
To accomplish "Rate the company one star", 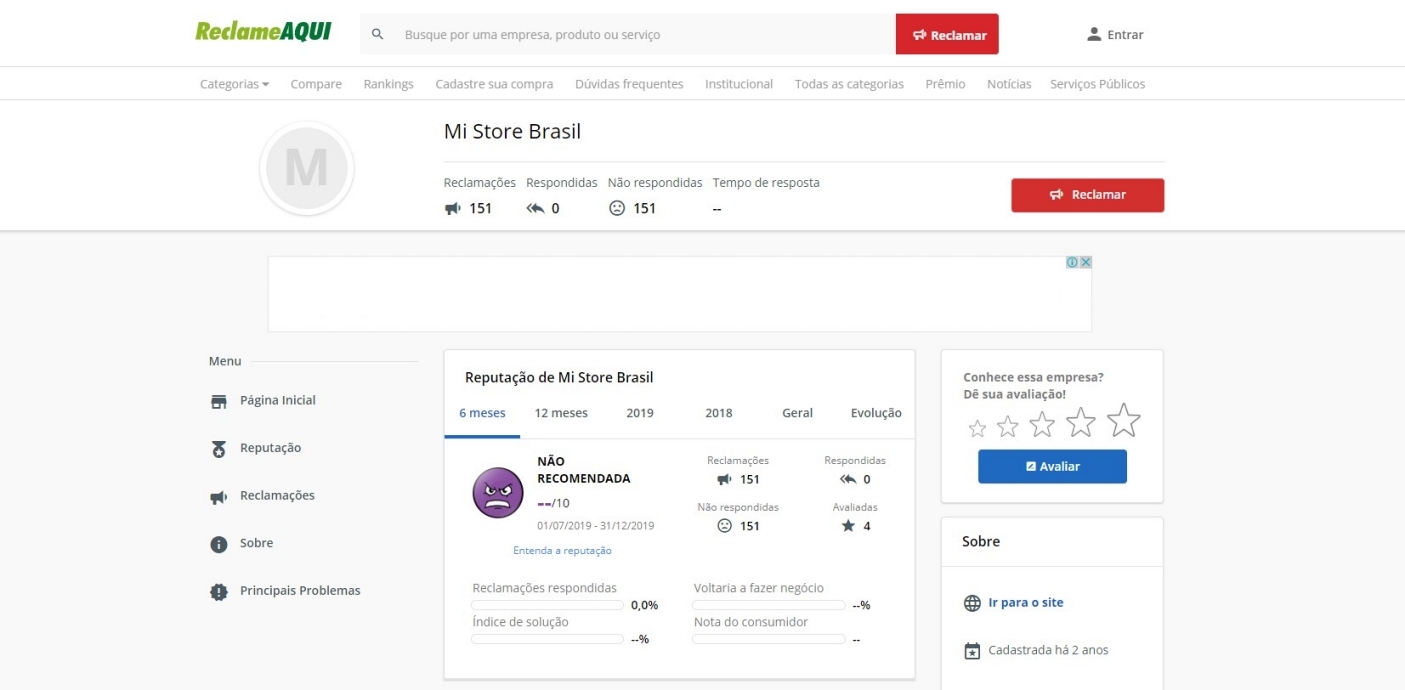I will click(x=977, y=428).
